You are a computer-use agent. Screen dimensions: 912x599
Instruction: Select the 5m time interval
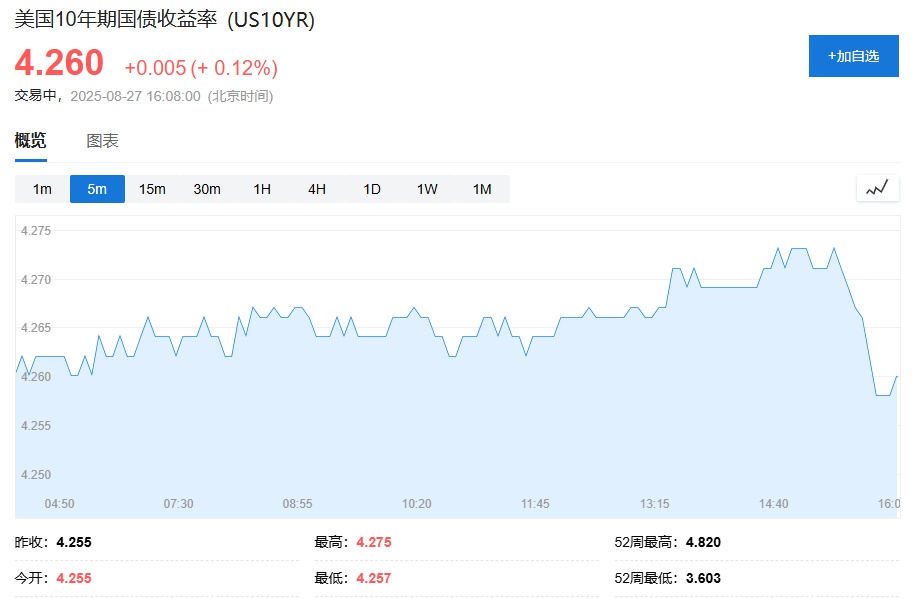97,189
